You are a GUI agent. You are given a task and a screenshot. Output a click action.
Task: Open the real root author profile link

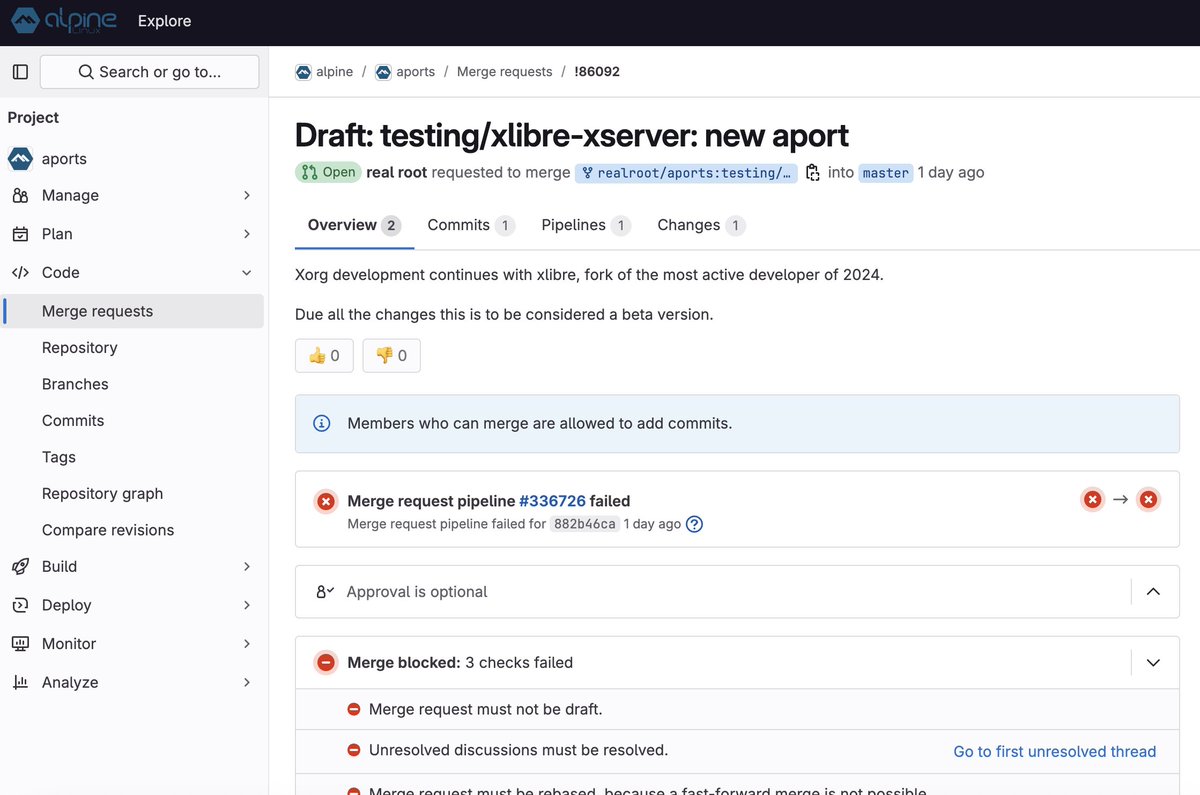pos(397,172)
